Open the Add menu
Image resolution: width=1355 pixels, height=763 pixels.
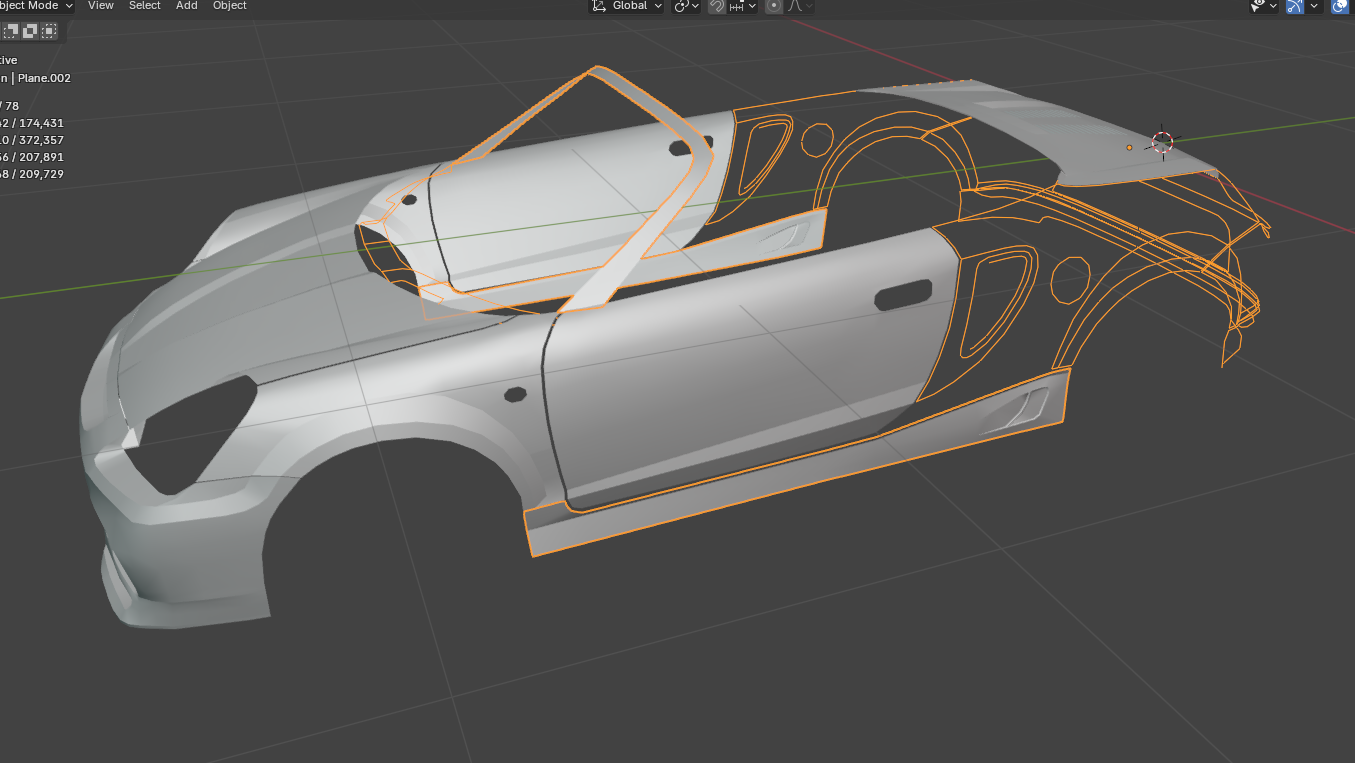click(x=187, y=6)
